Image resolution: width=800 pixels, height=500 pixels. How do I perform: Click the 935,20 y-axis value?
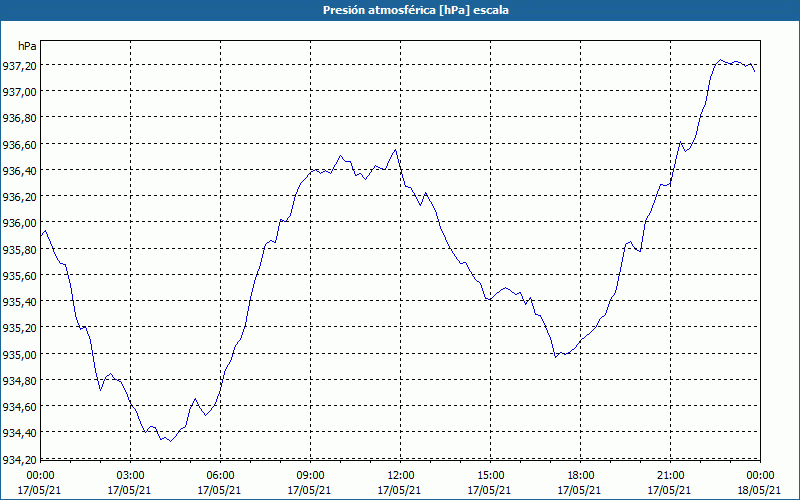click(20, 328)
